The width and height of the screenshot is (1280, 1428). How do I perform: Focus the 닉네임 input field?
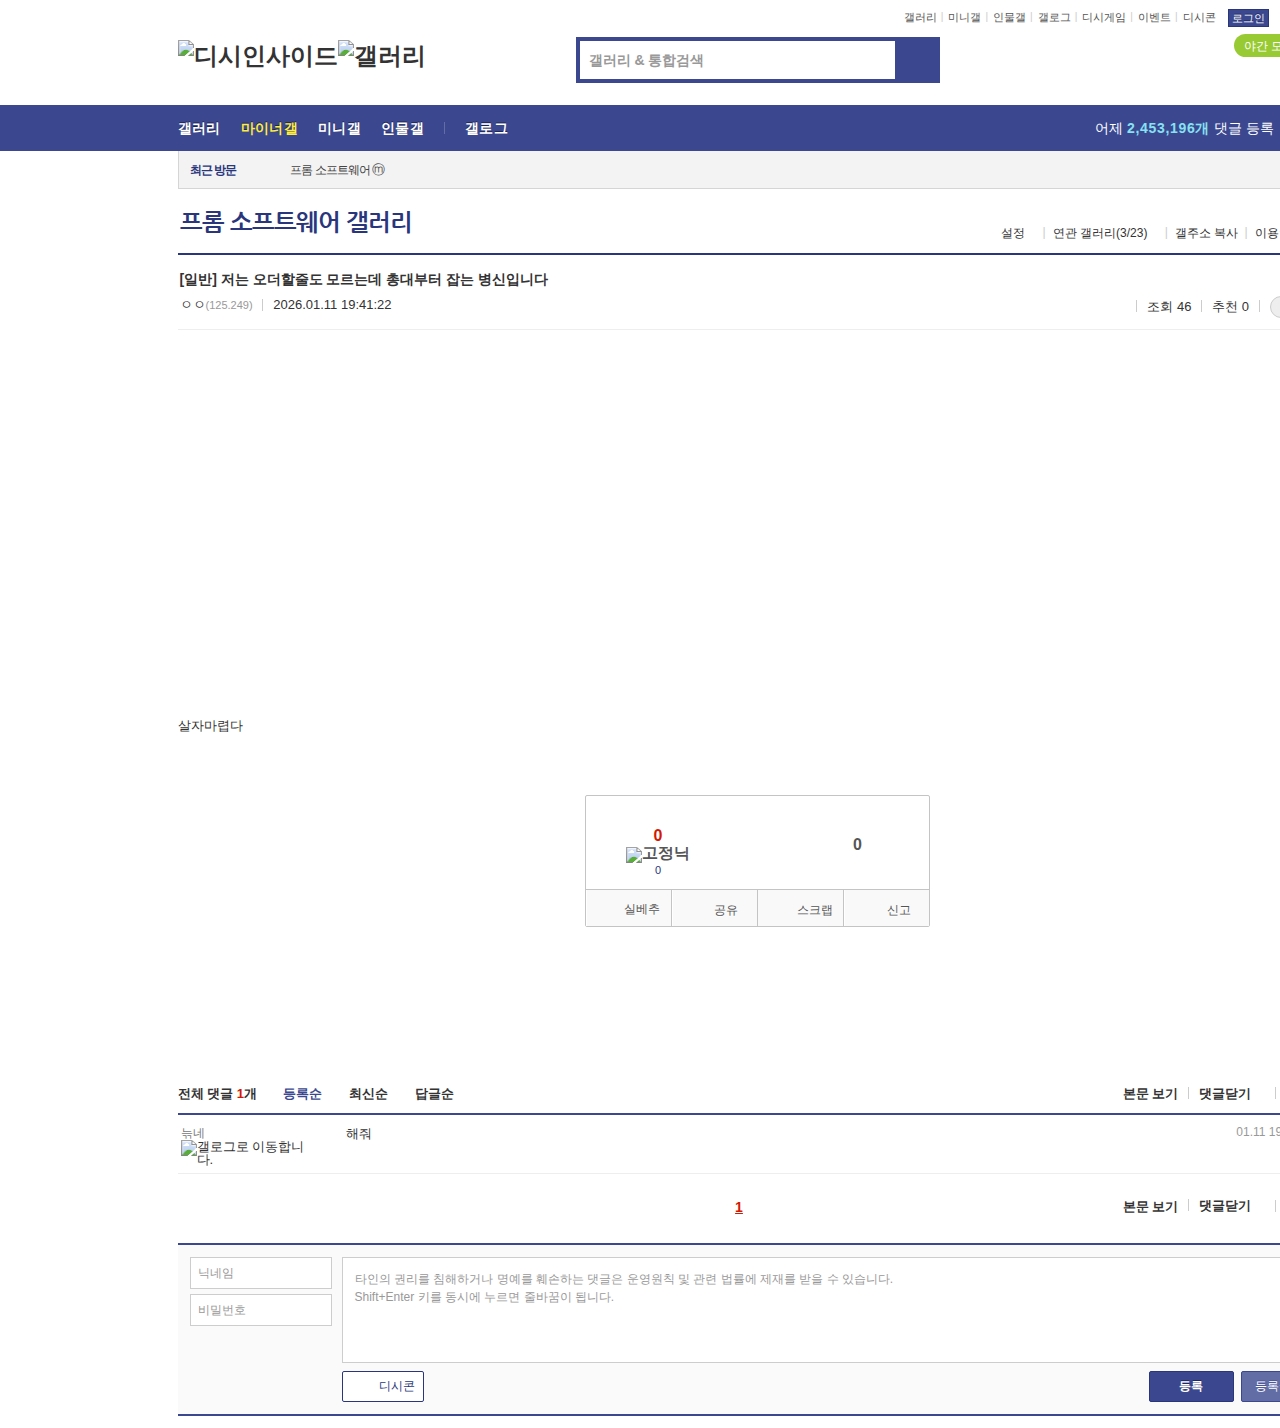click(x=261, y=1273)
